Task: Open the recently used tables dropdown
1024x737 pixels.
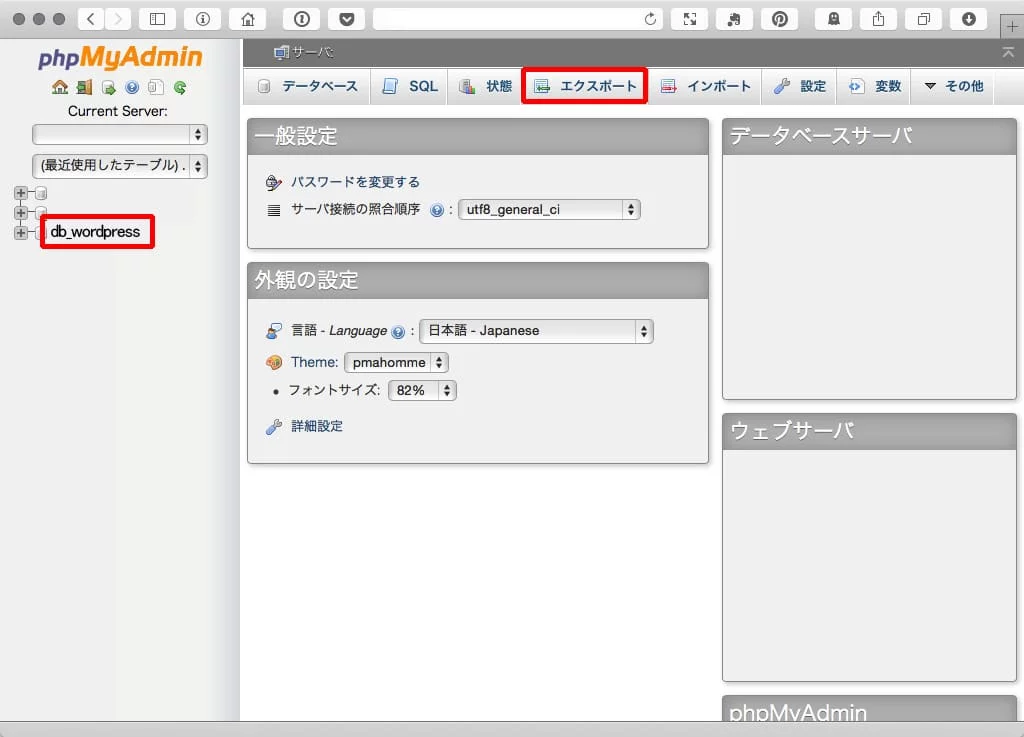Action: [120, 166]
